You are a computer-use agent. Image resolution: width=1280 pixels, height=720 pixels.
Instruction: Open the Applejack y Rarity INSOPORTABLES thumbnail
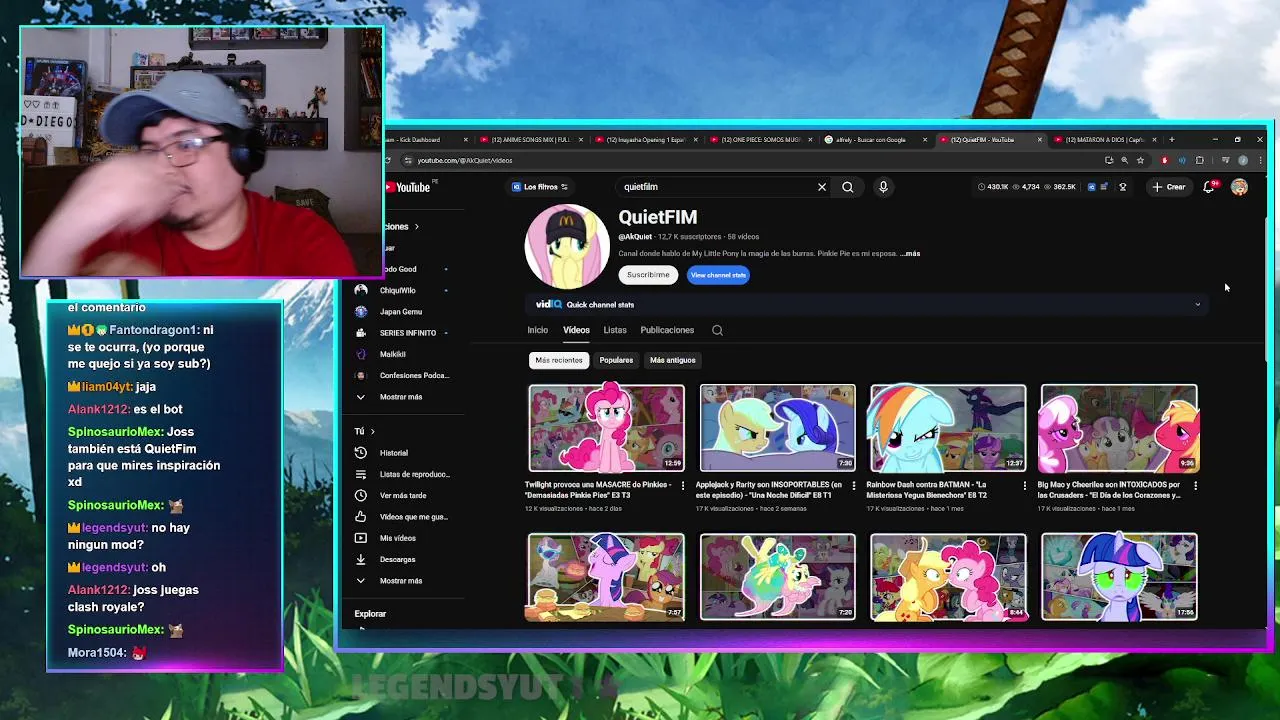778,428
